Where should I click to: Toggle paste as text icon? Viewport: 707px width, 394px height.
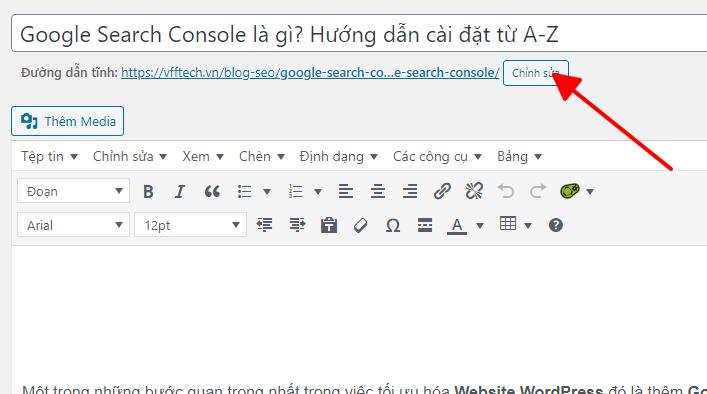tap(329, 224)
